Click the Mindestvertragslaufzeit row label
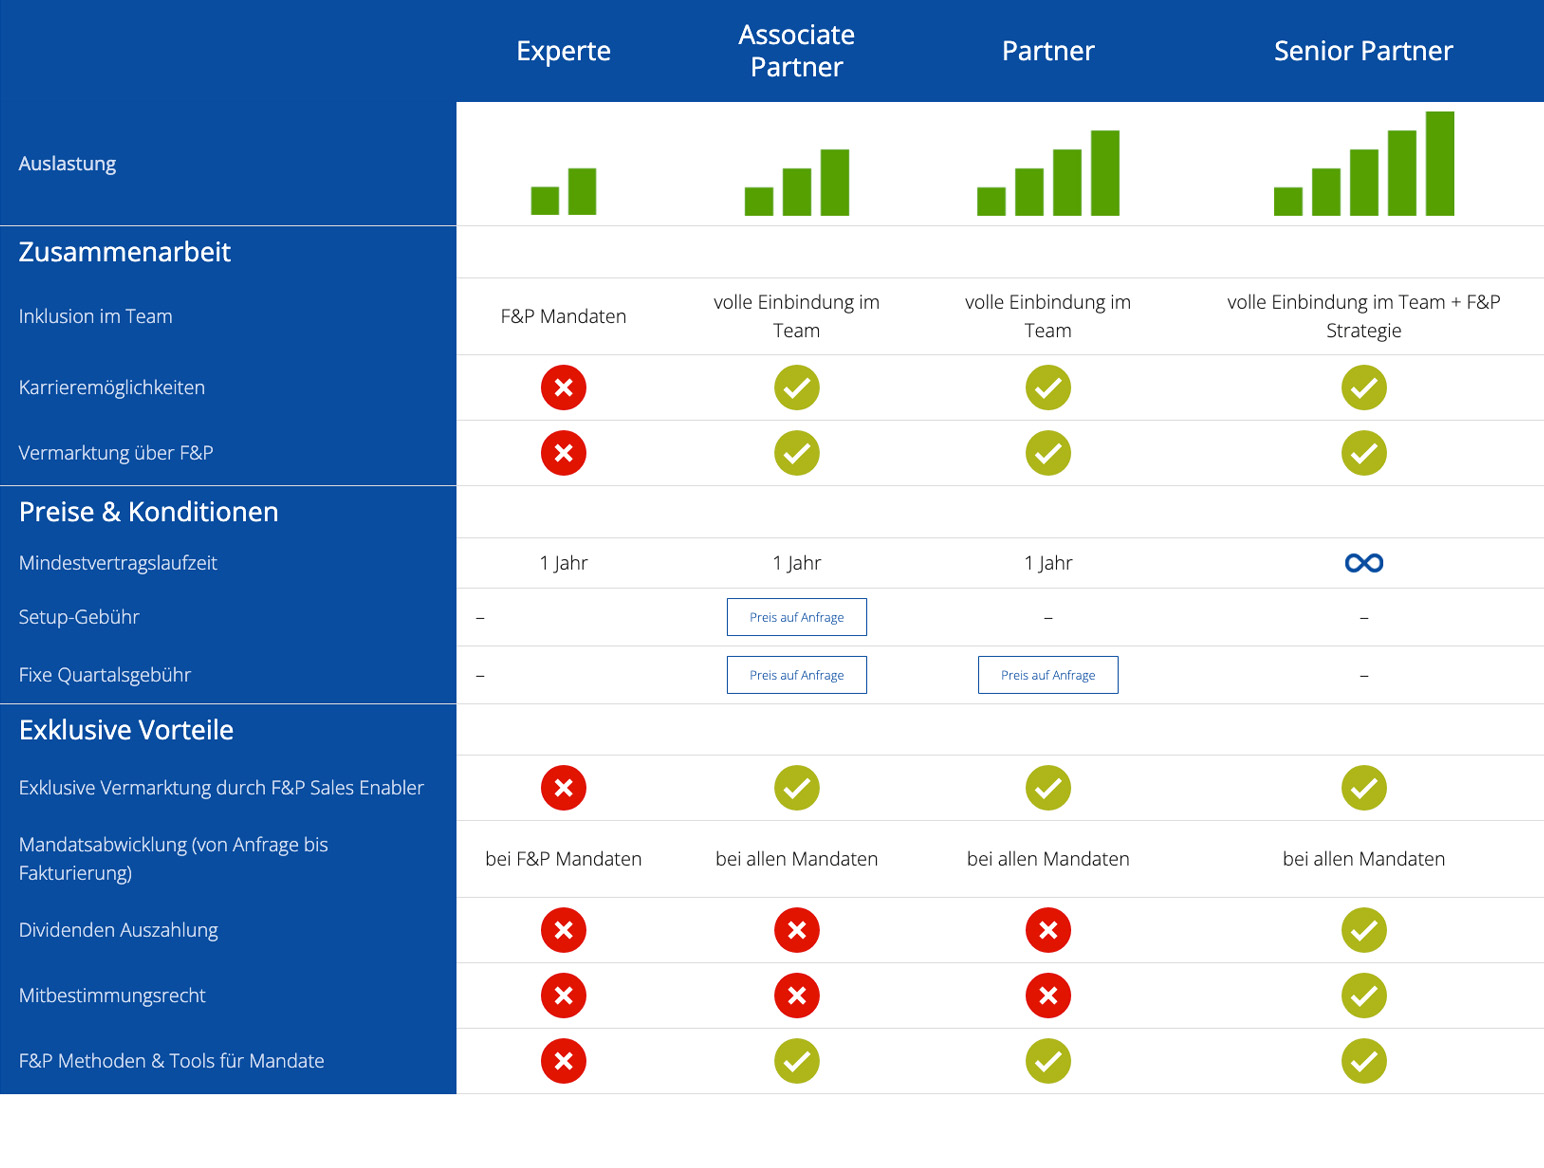 coord(118,563)
